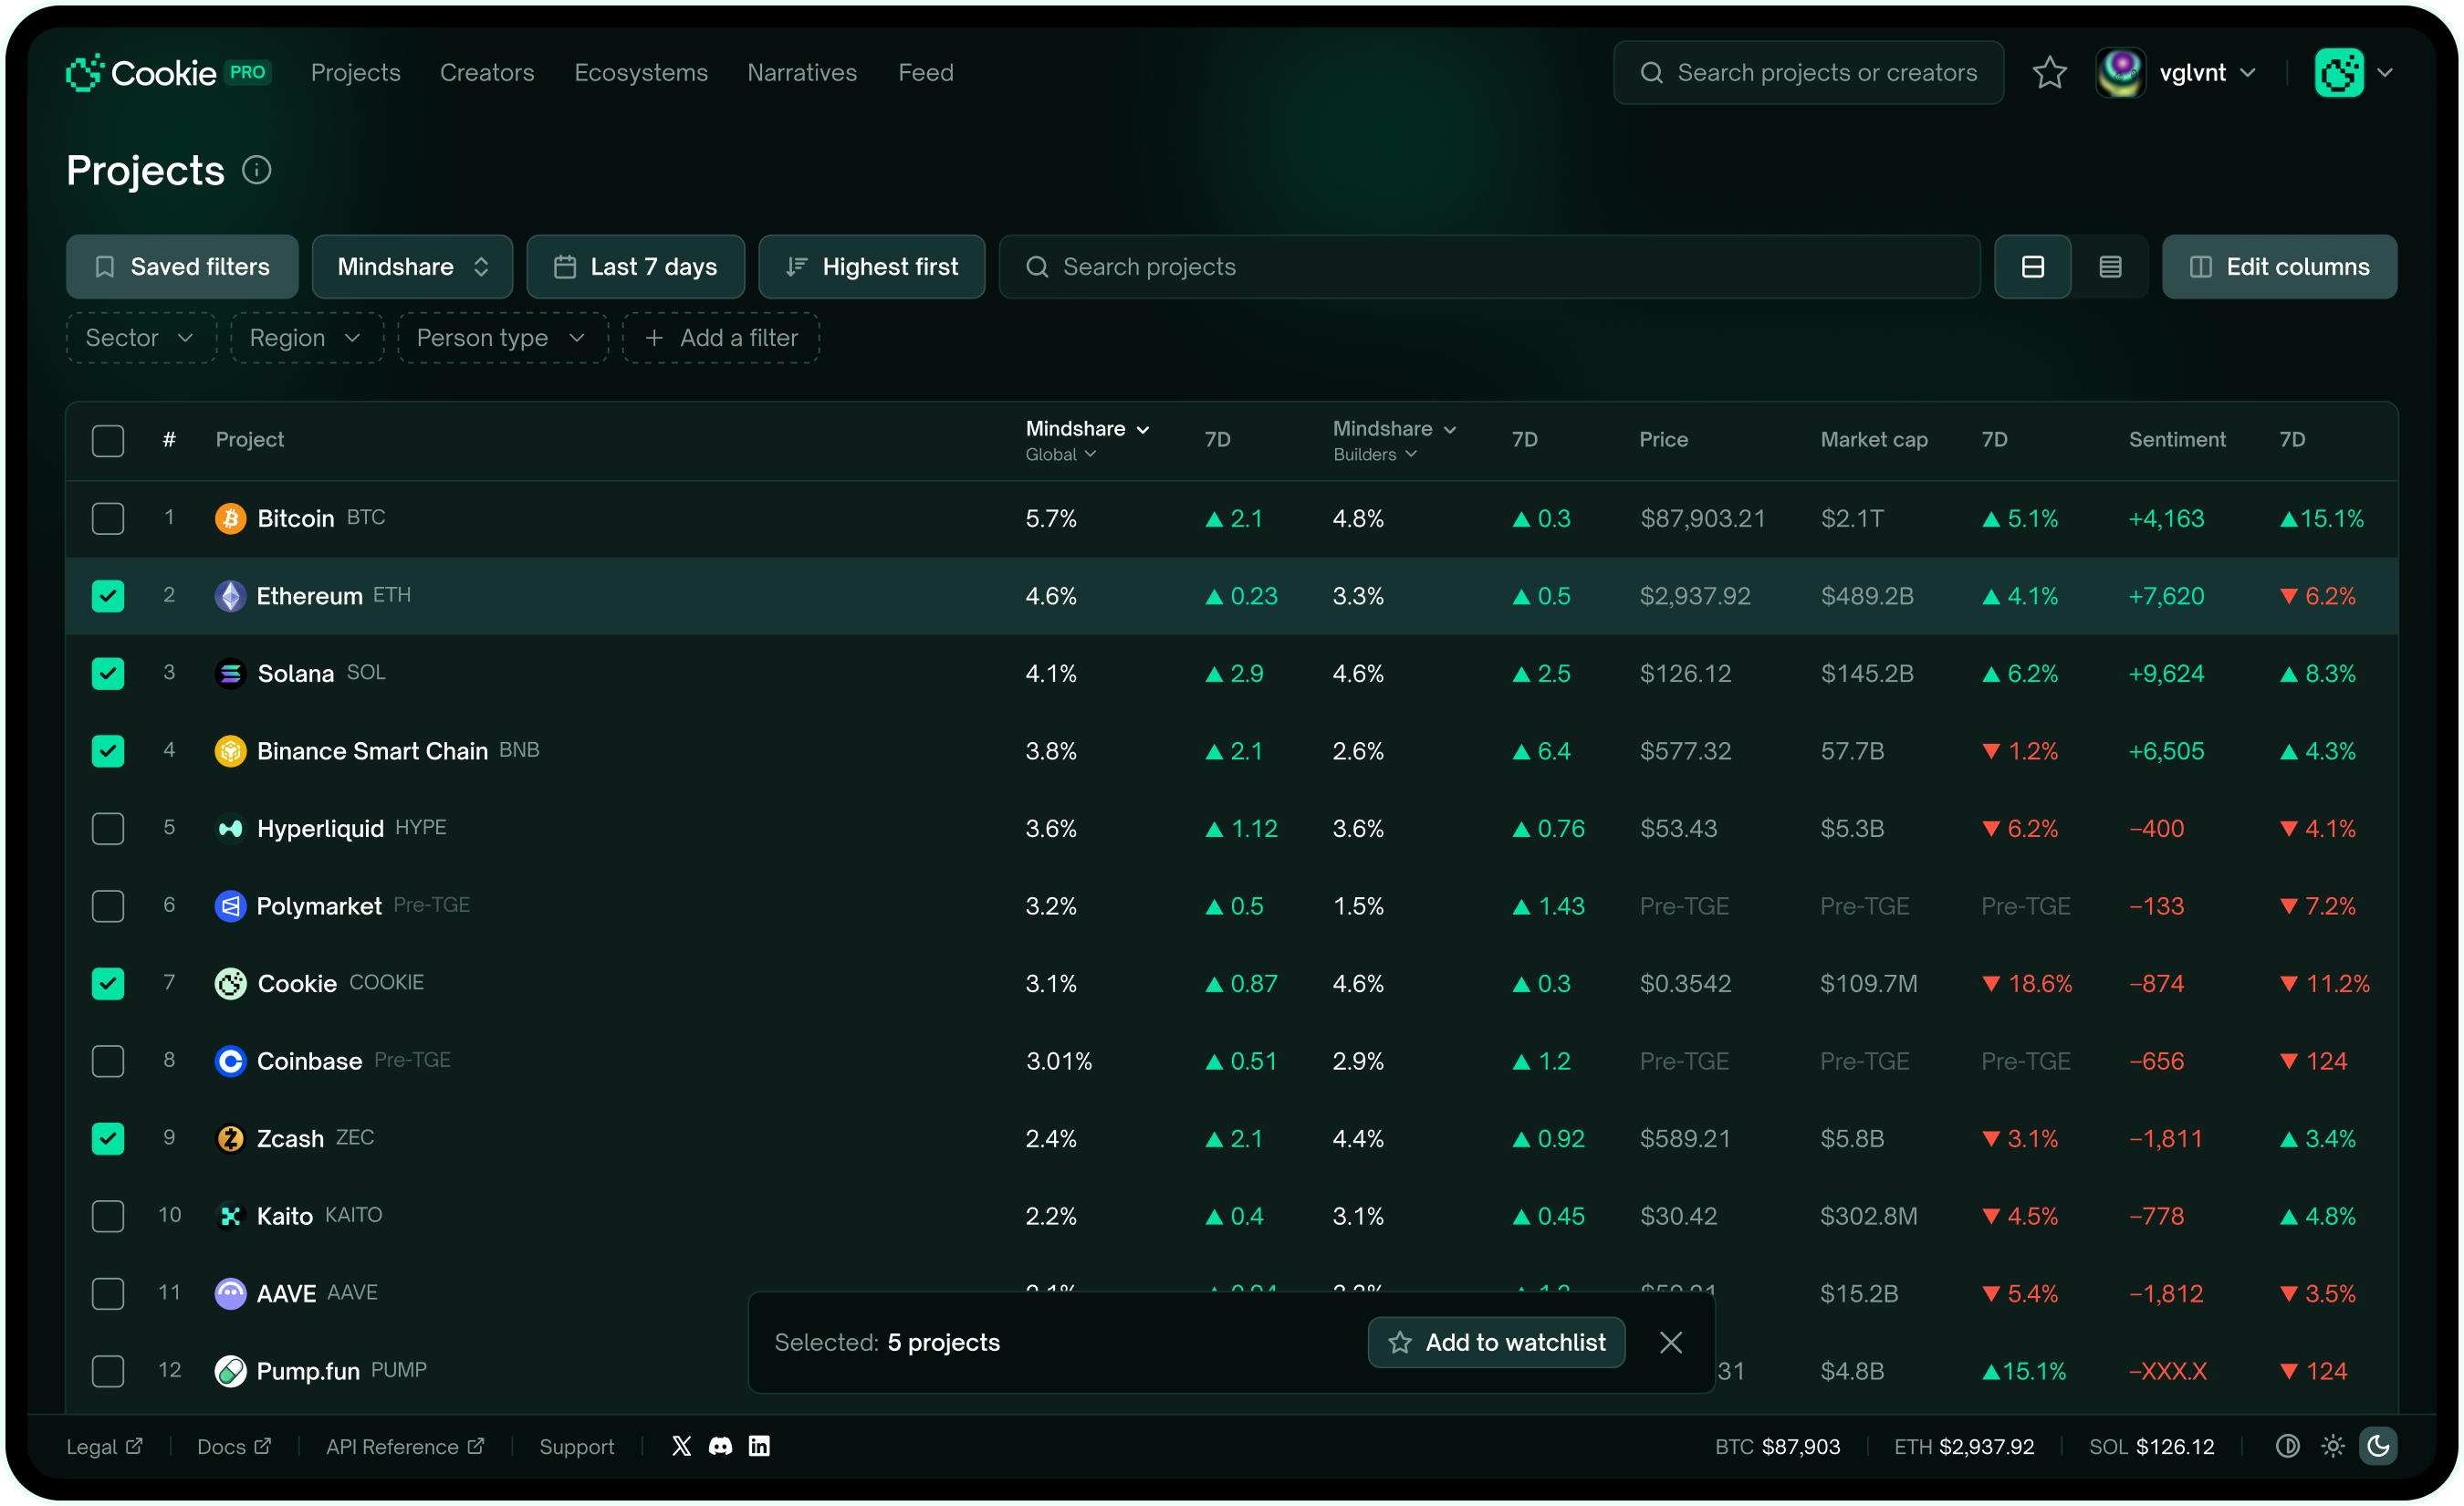Open the Docs footer link
2464x1506 pixels.
(x=234, y=1447)
